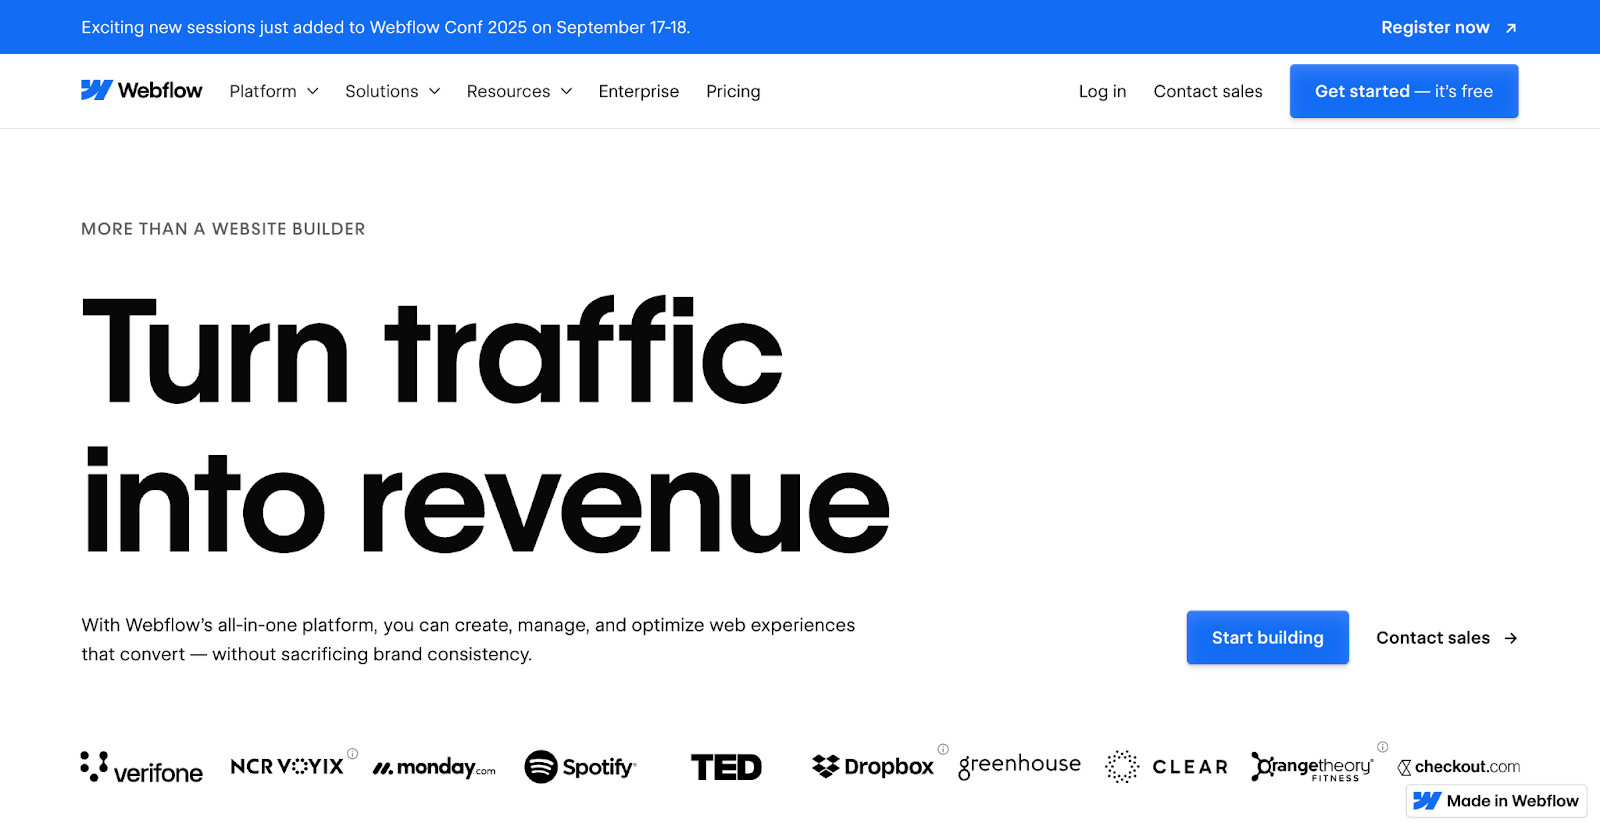Open the Platform menu
1600x830 pixels.
(274, 91)
